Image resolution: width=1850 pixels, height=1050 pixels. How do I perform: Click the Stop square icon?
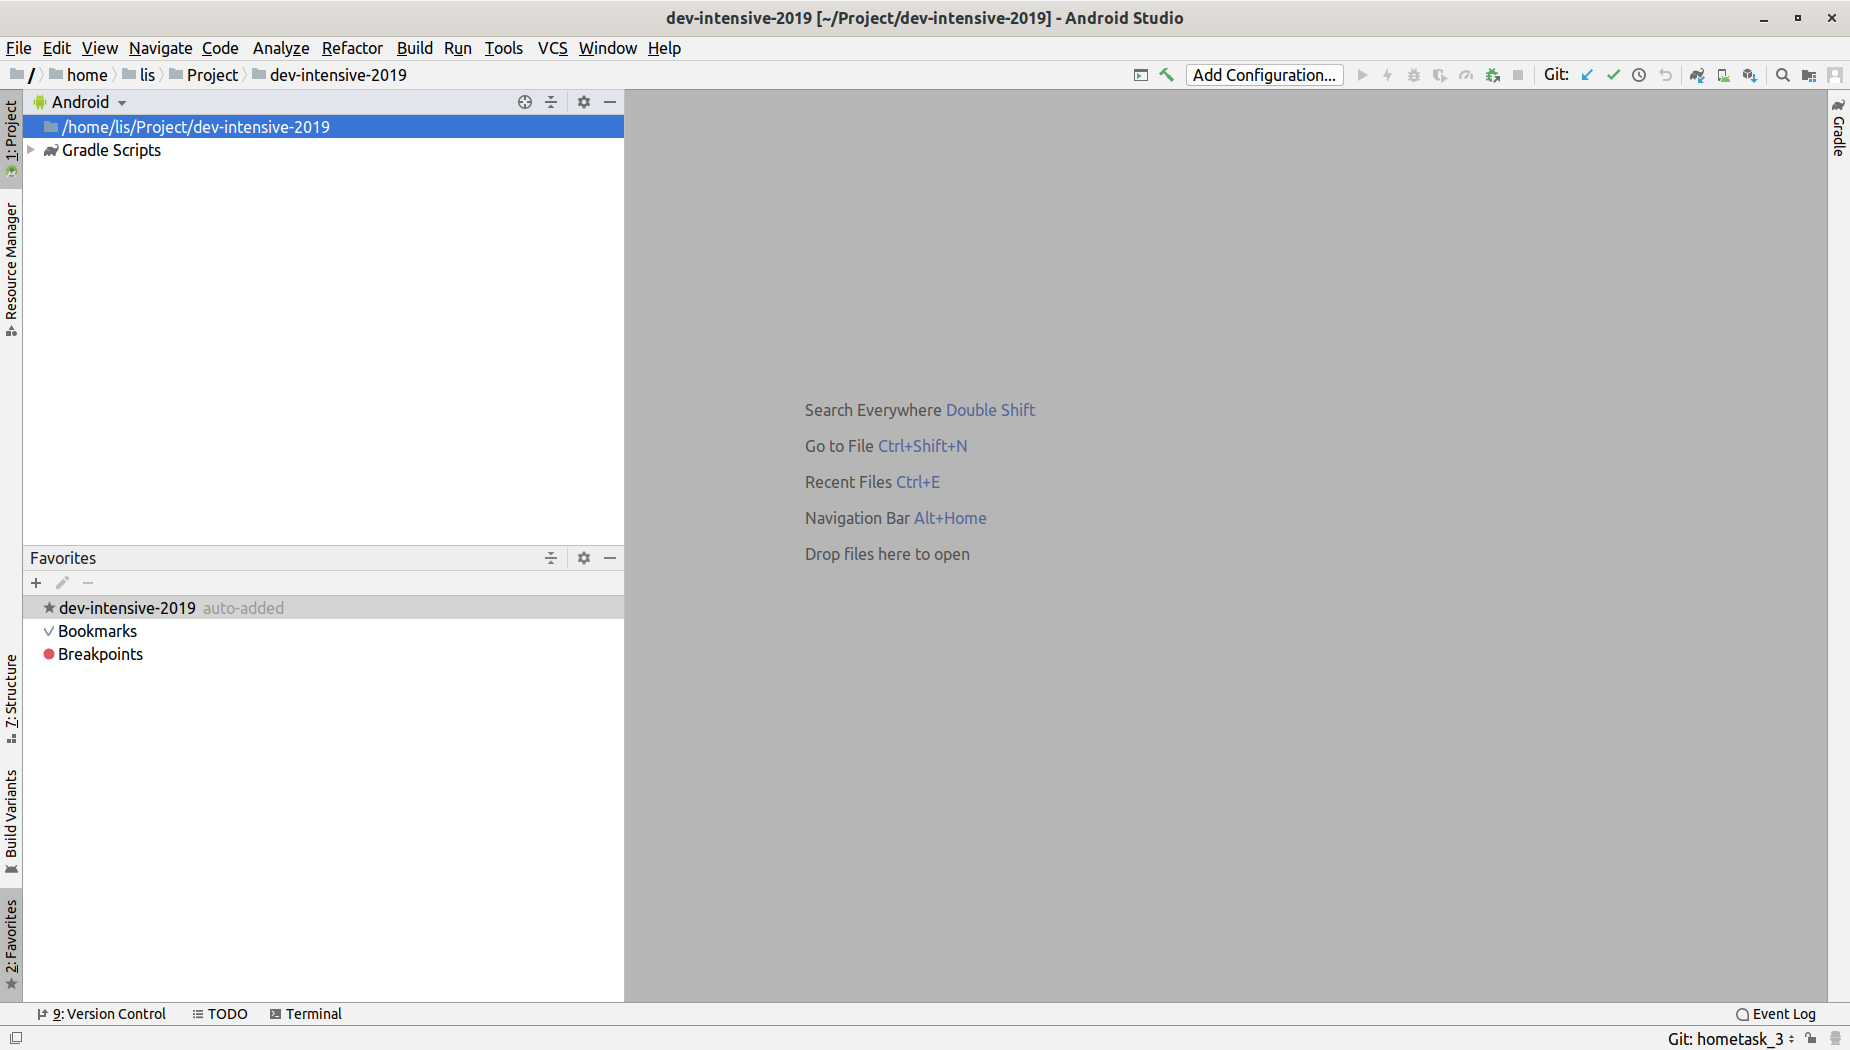(x=1518, y=75)
